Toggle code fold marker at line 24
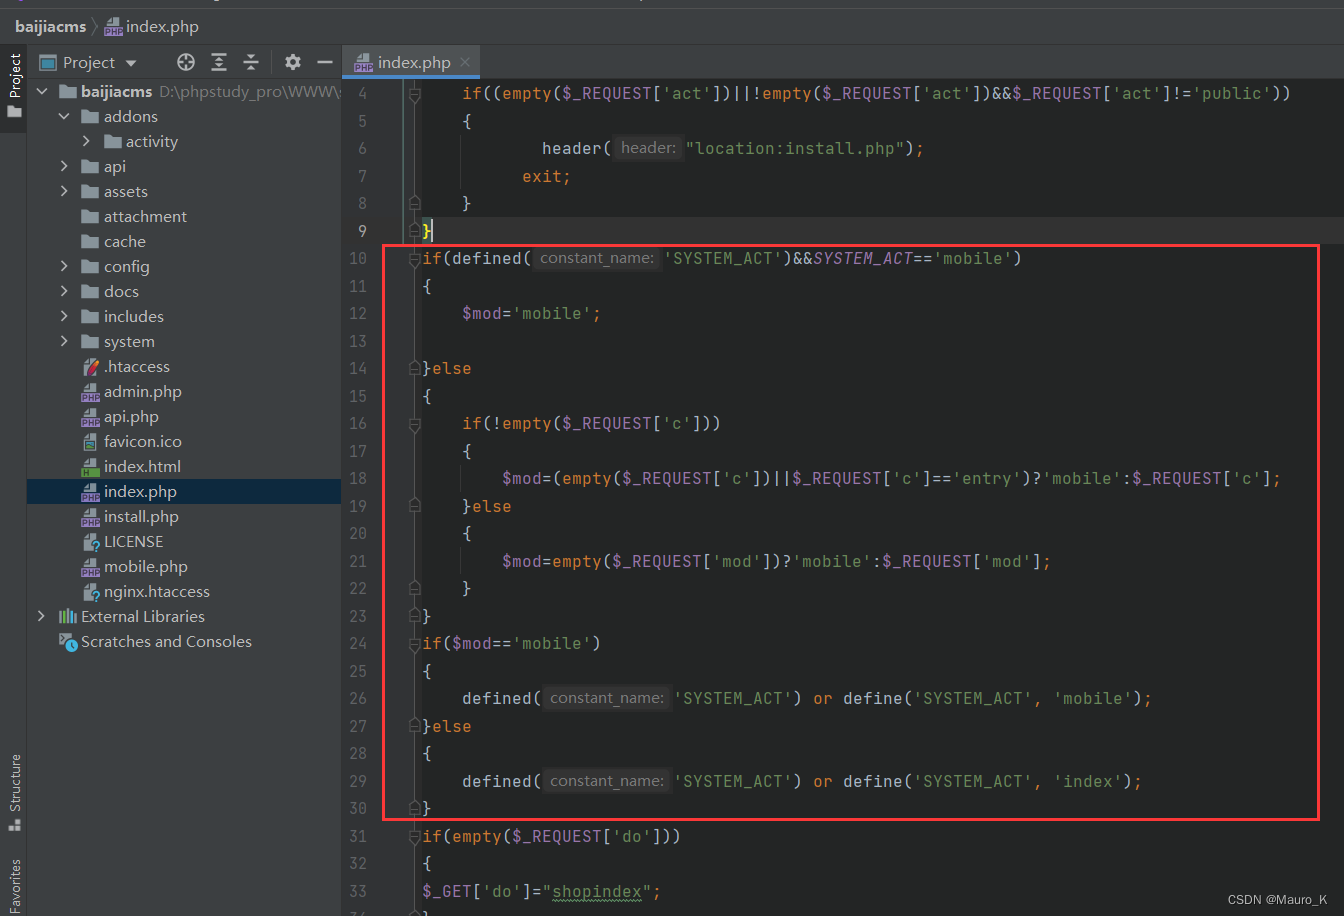Screen dimensions: 1344x916 [414, 644]
